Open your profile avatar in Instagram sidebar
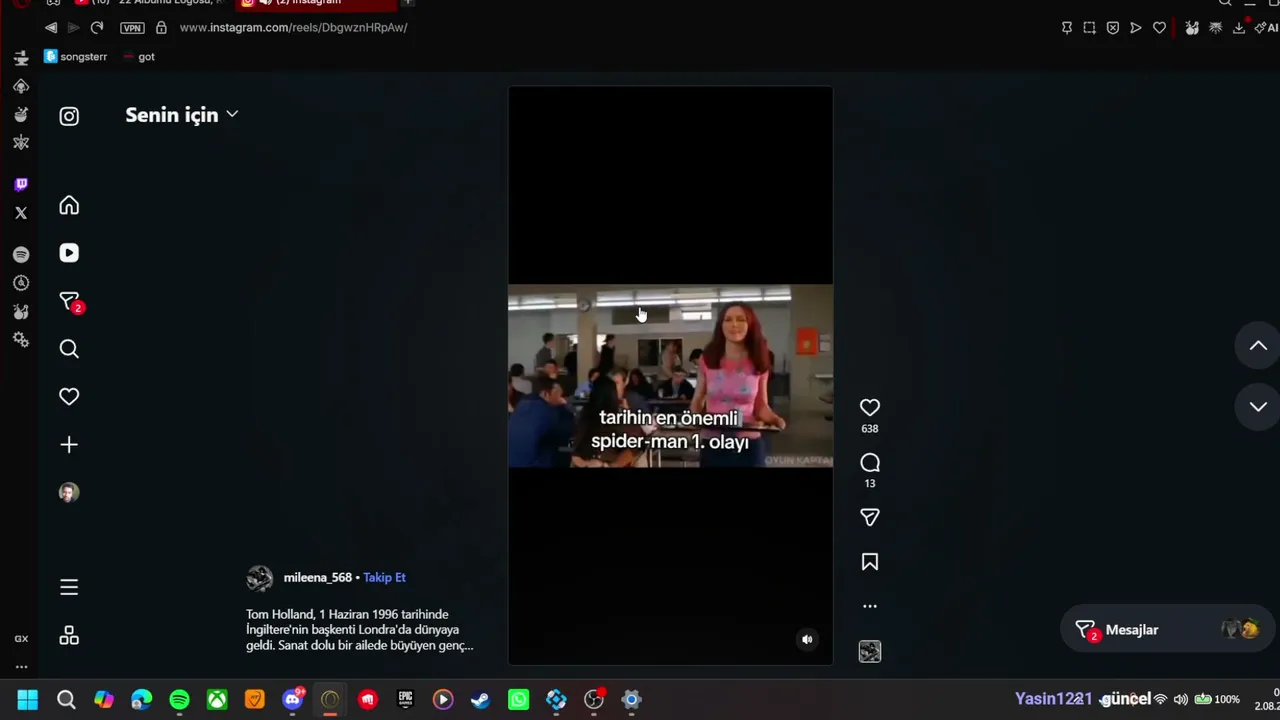1280x720 pixels. pyautogui.click(x=69, y=493)
